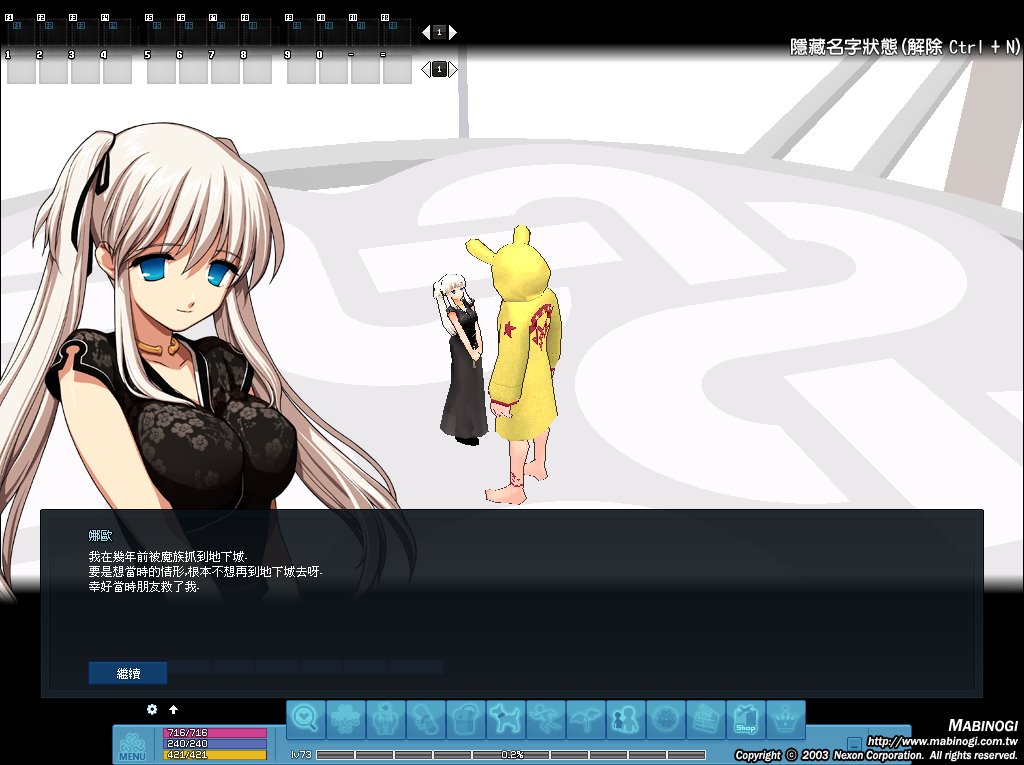Click the sprout icon in toolbar
The height and width of the screenshot is (765, 1024).
(586, 719)
